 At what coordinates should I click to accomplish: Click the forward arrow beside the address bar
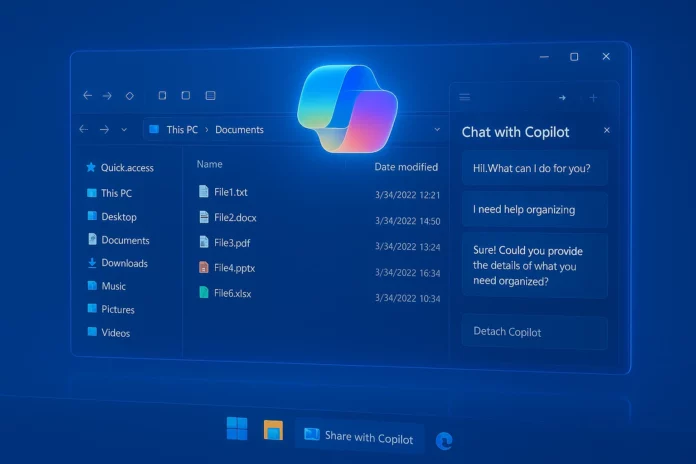click(x=104, y=130)
